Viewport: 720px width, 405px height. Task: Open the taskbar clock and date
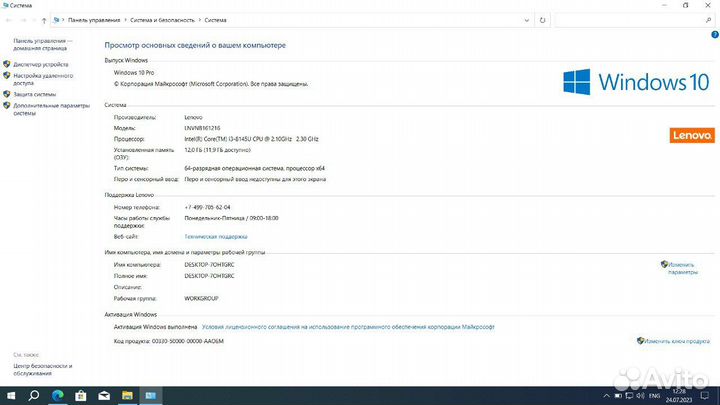point(679,395)
